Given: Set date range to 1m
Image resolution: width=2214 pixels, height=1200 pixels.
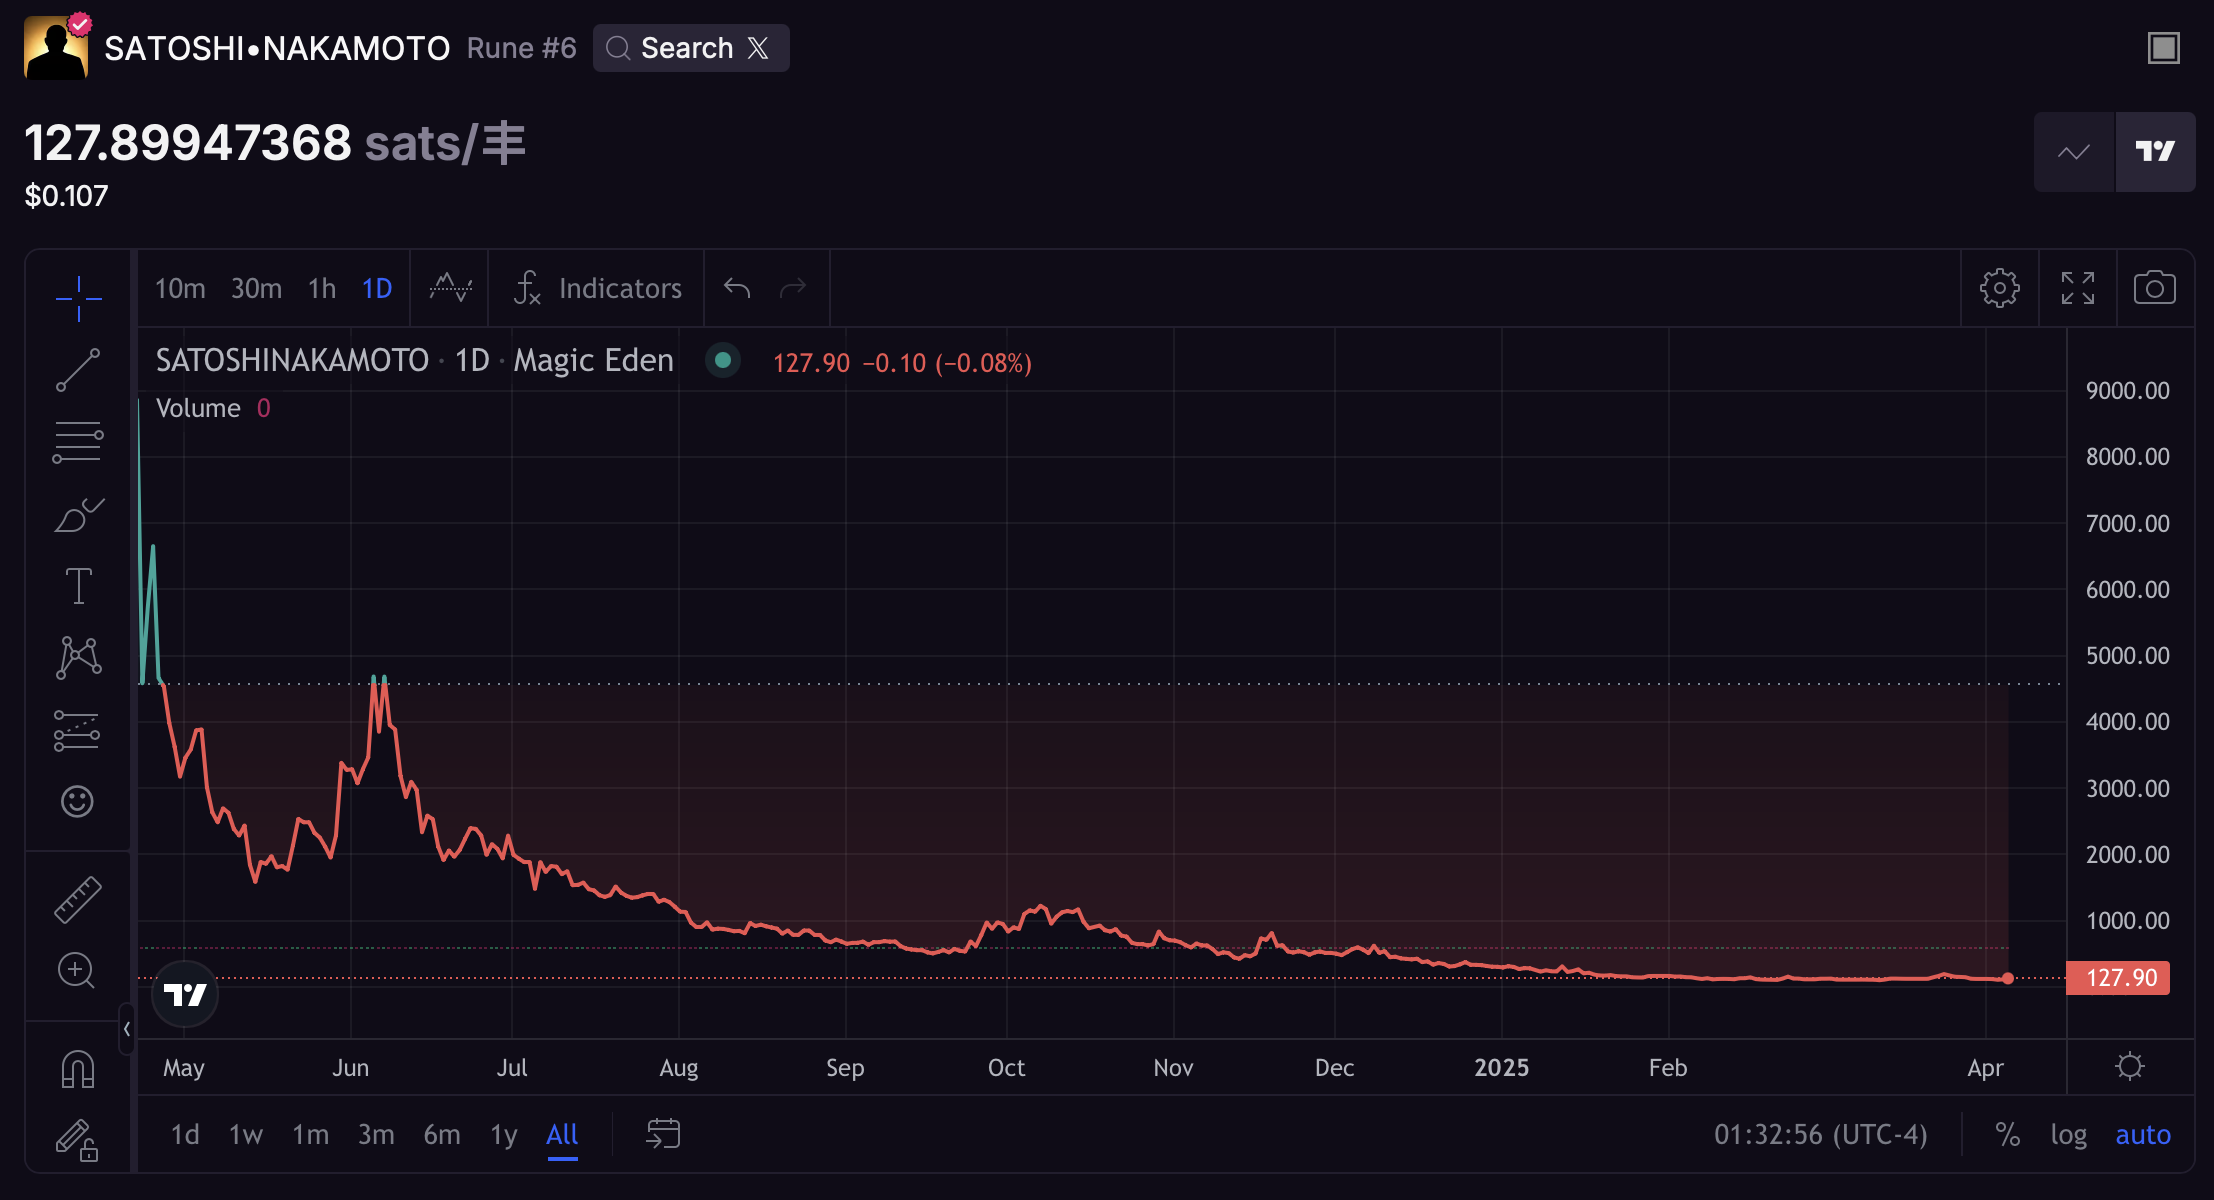Looking at the screenshot, I should pyautogui.click(x=310, y=1134).
